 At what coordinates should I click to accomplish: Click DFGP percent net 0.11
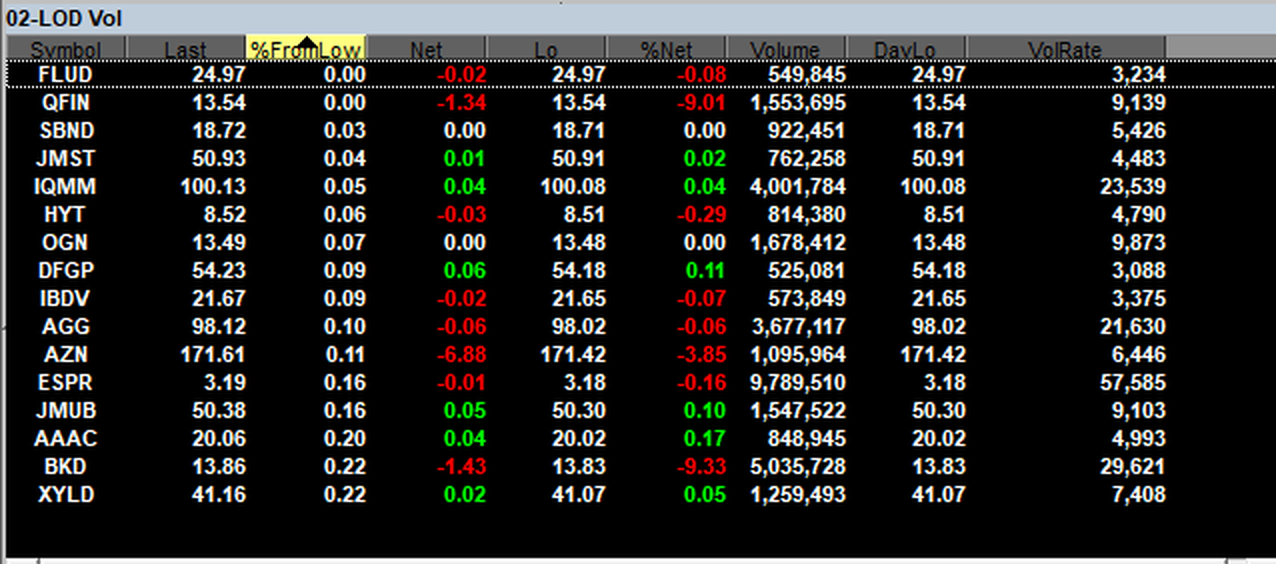(x=705, y=270)
